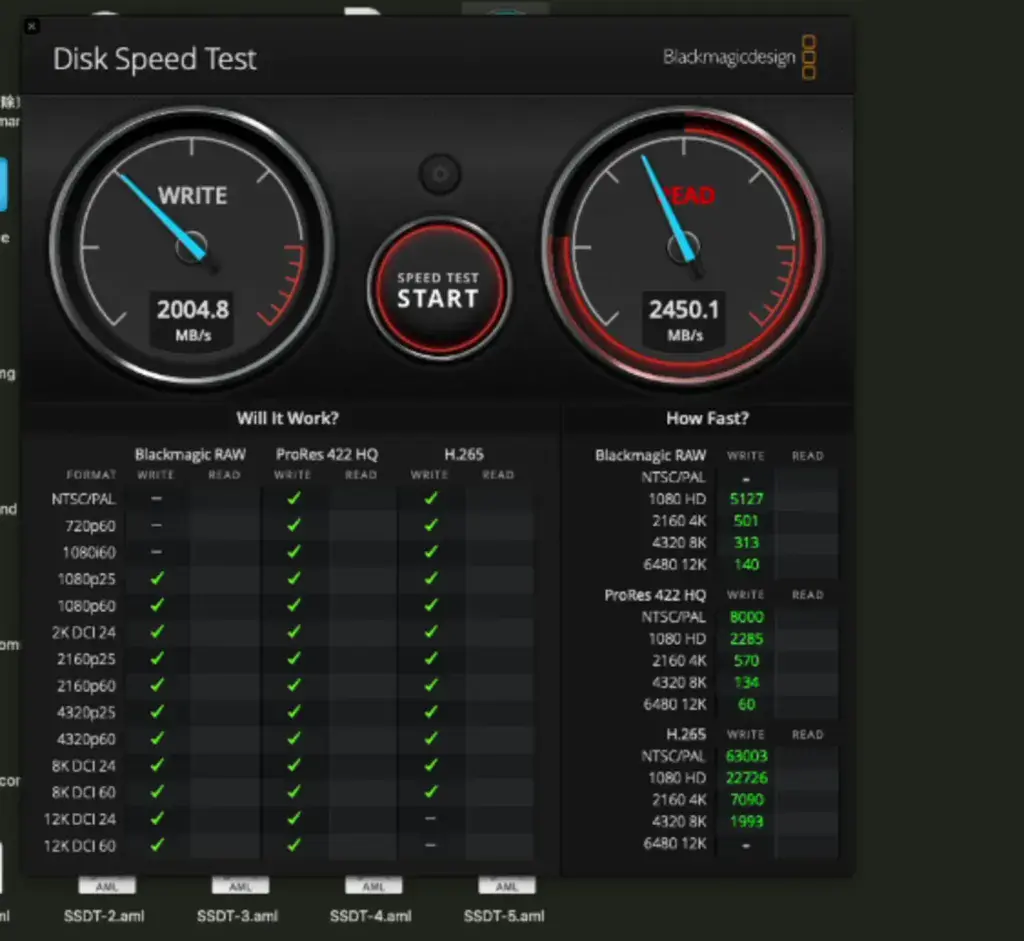The image size is (1024, 941).
Task: Click the How Fast? header
Action: coord(707,418)
